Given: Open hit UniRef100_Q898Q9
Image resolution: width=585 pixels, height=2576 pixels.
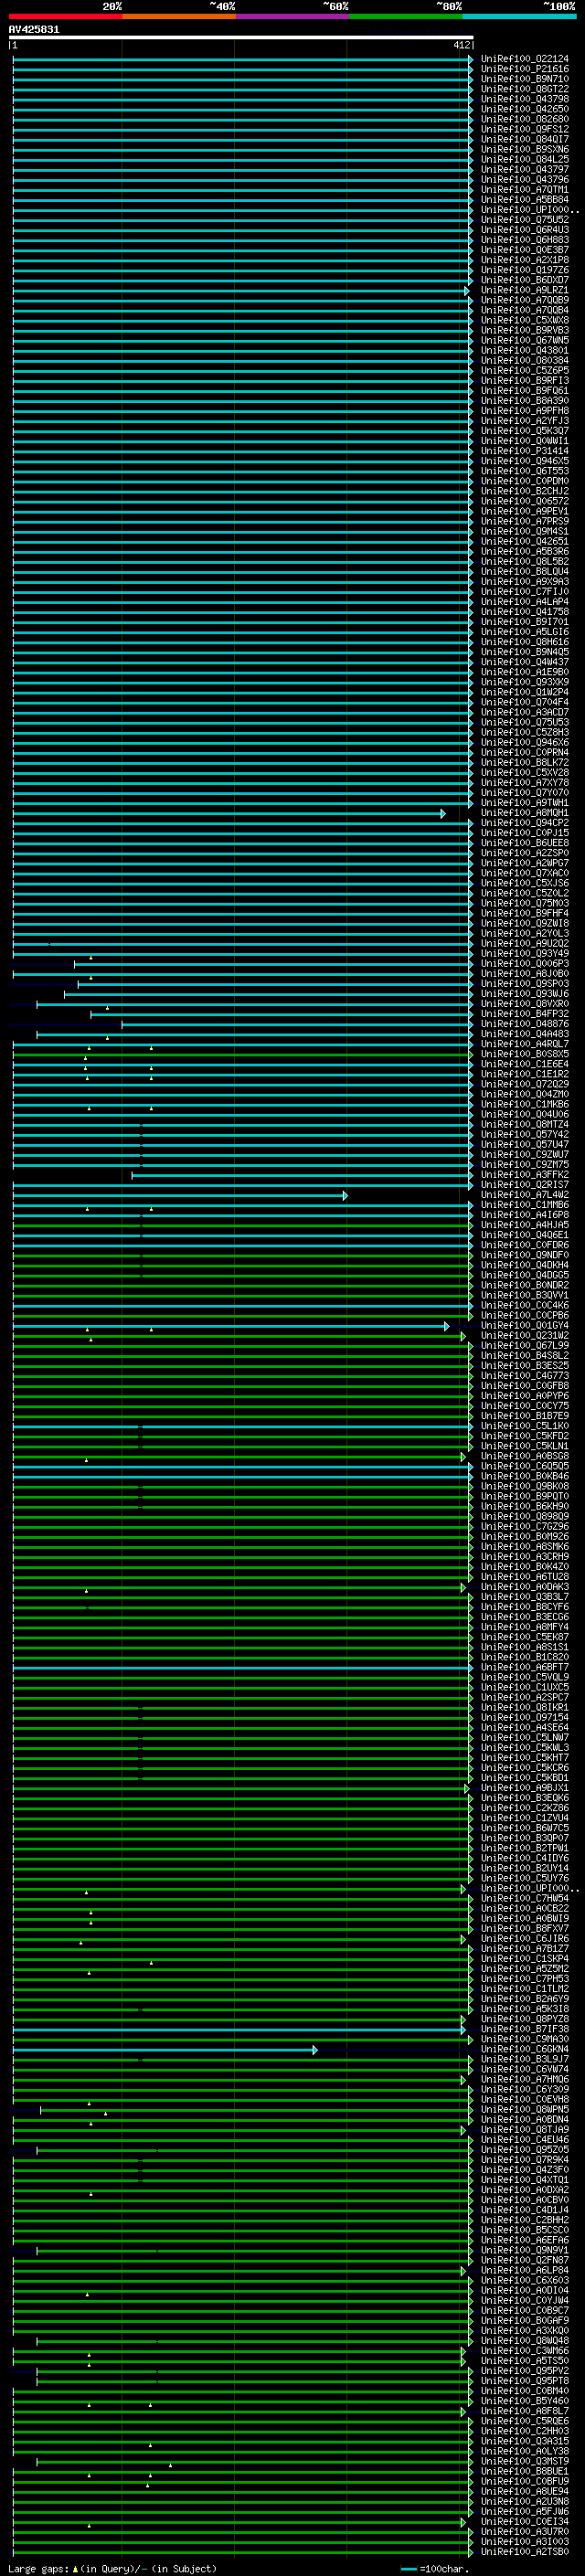Looking at the screenshot, I should pyautogui.click(x=525, y=1517).
